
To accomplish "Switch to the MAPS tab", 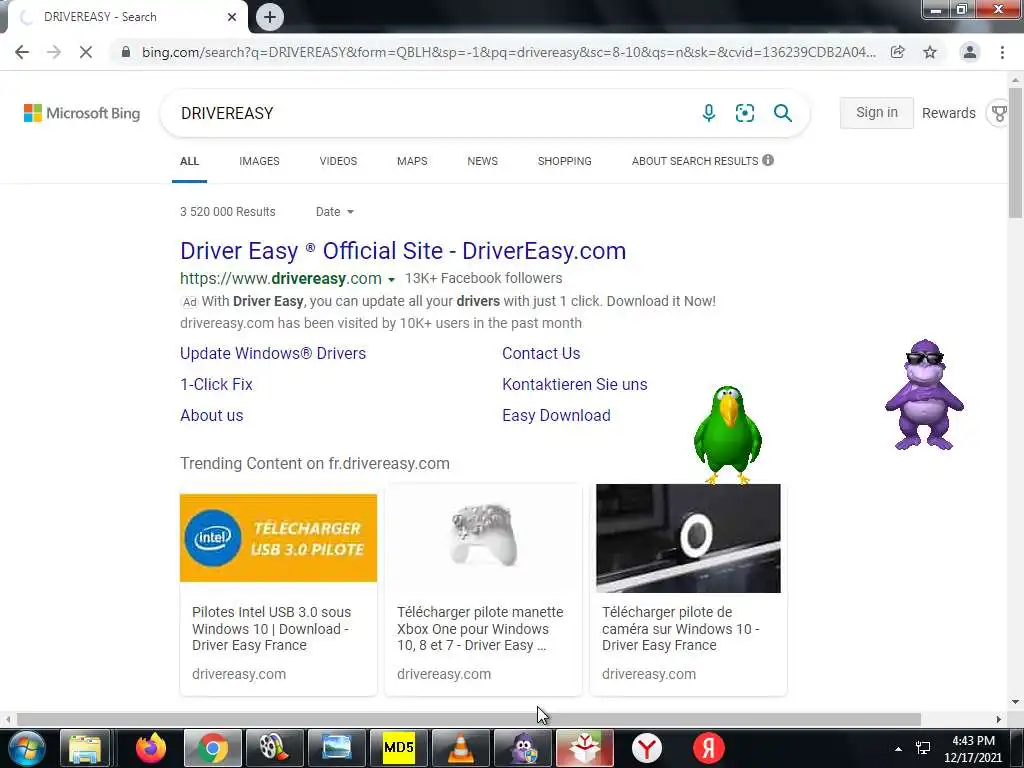I will [412, 161].
